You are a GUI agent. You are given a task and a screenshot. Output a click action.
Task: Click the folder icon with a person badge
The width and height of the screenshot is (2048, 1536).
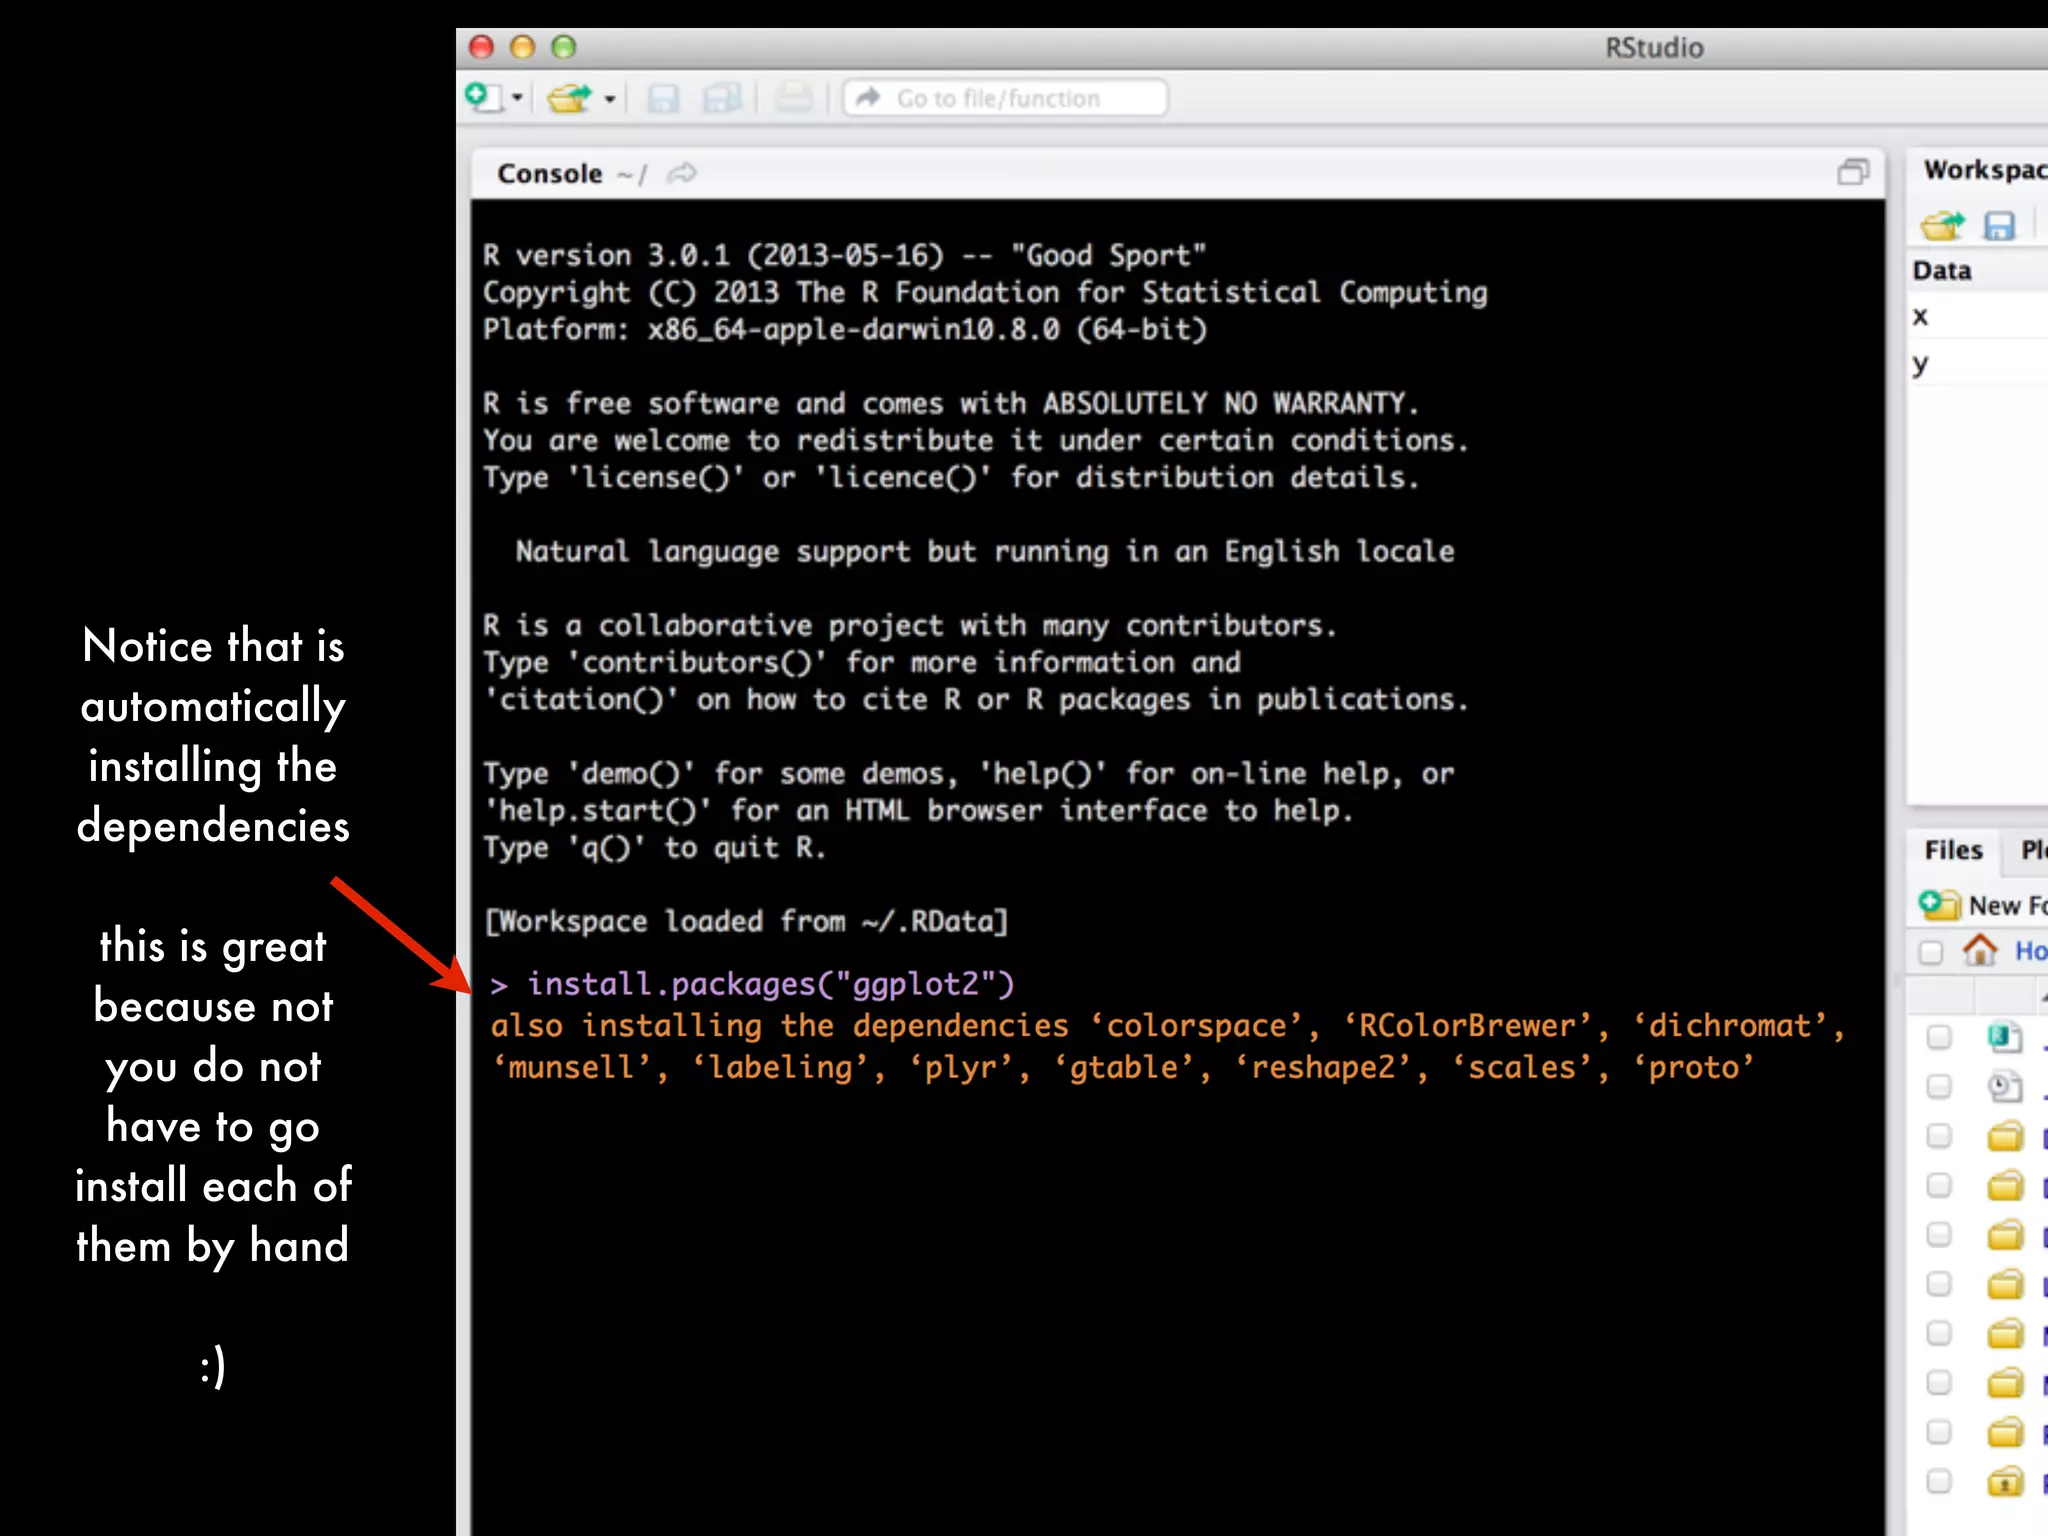[2005, 1481]
